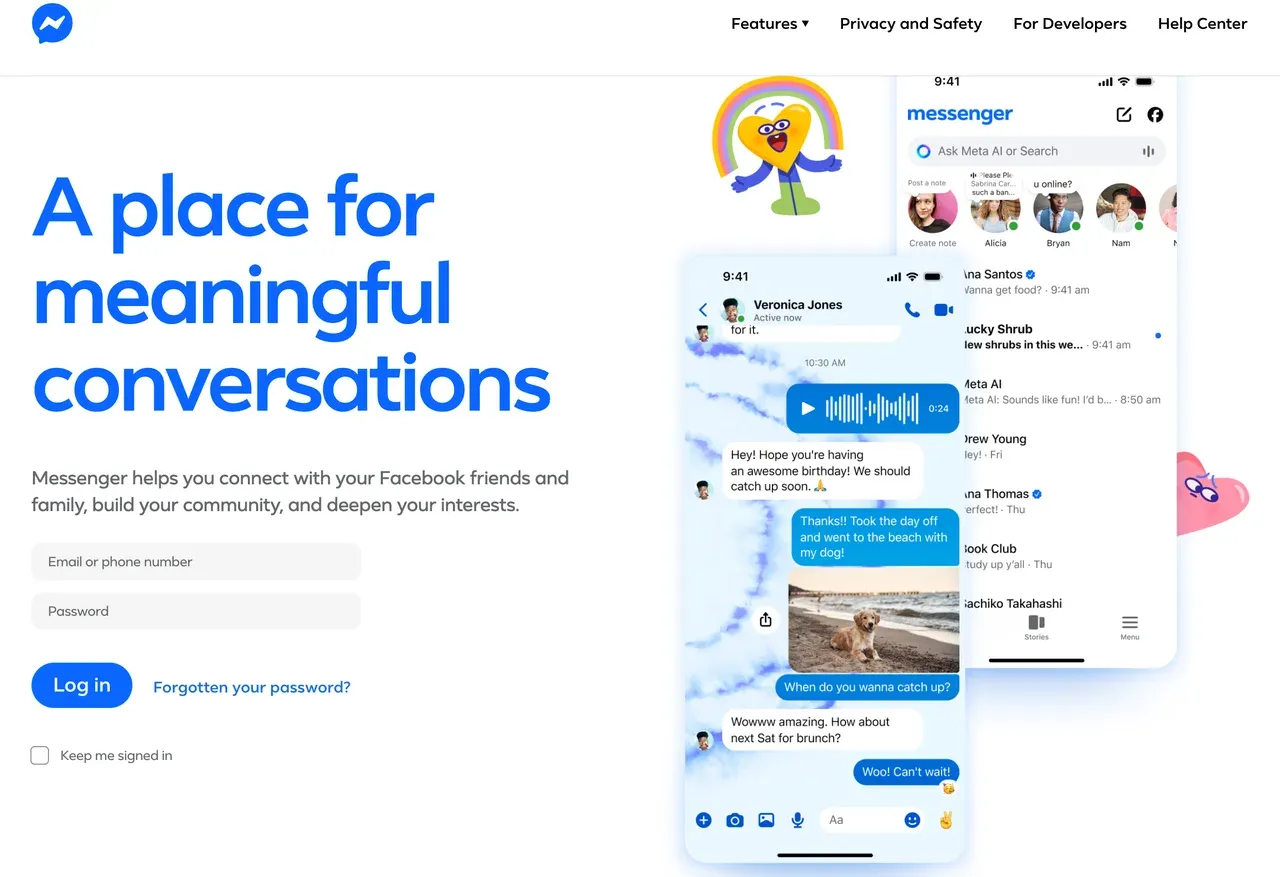Click the gallery image icon in chat toolbar
1280x877 pixels.
(x=766, y=820)
